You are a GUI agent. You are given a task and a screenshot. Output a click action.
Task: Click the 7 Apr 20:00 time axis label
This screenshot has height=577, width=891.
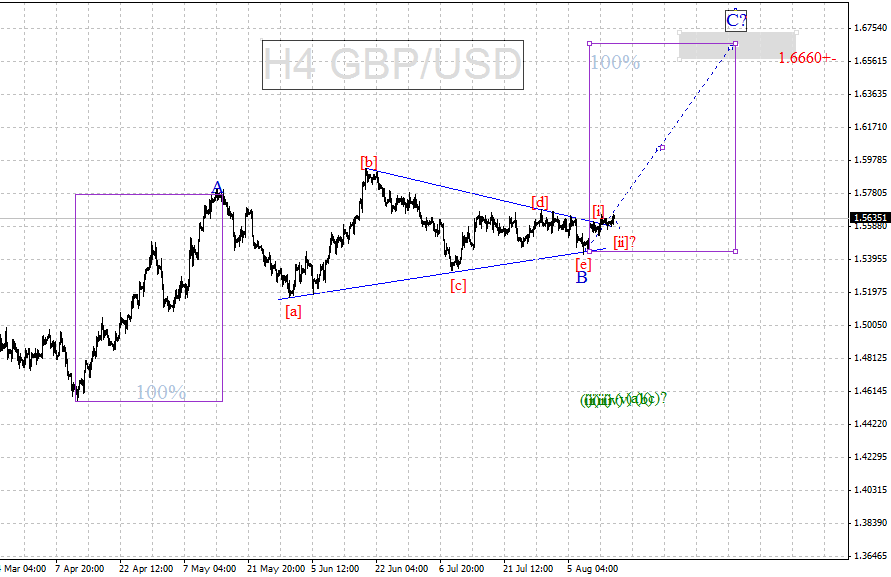pos(80,568)
